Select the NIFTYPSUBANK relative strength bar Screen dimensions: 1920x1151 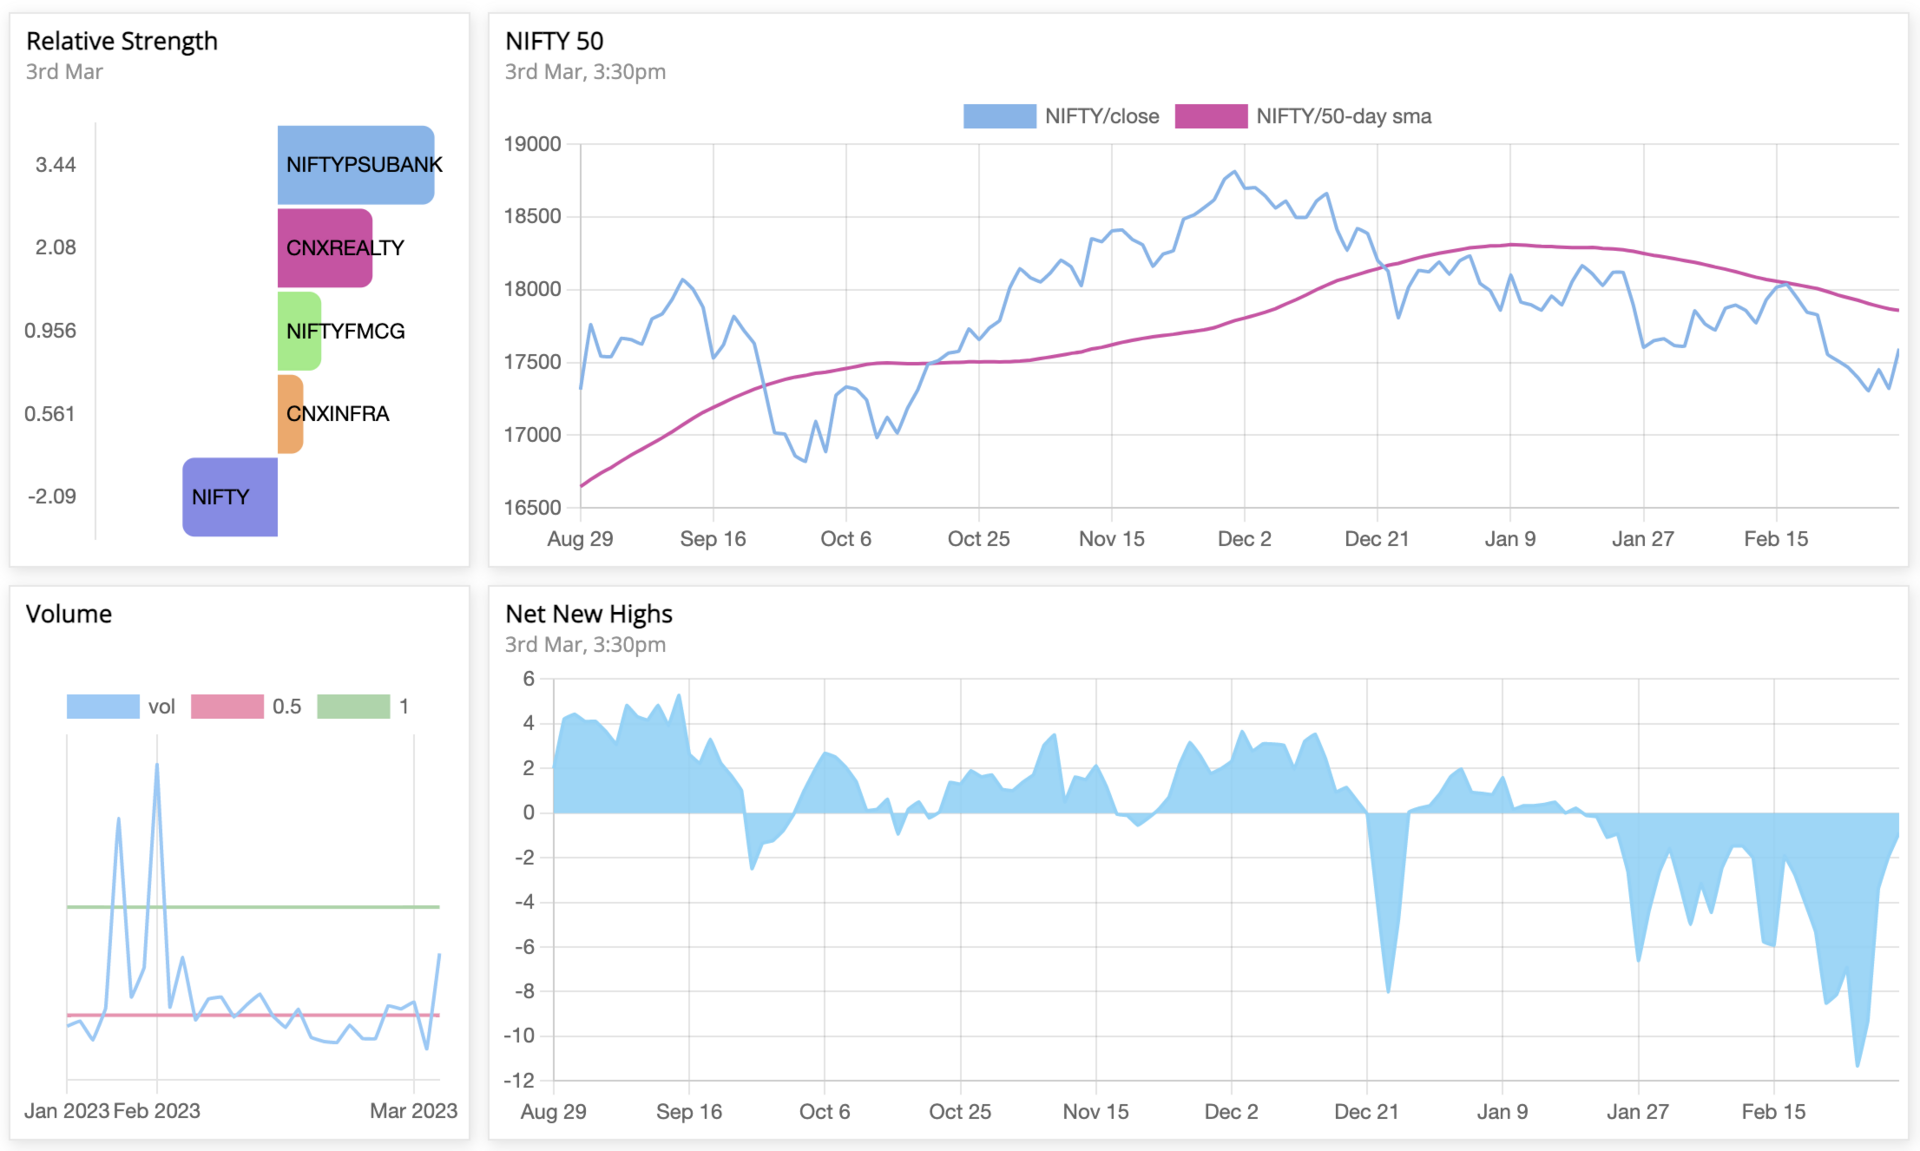tap(356, 165)
